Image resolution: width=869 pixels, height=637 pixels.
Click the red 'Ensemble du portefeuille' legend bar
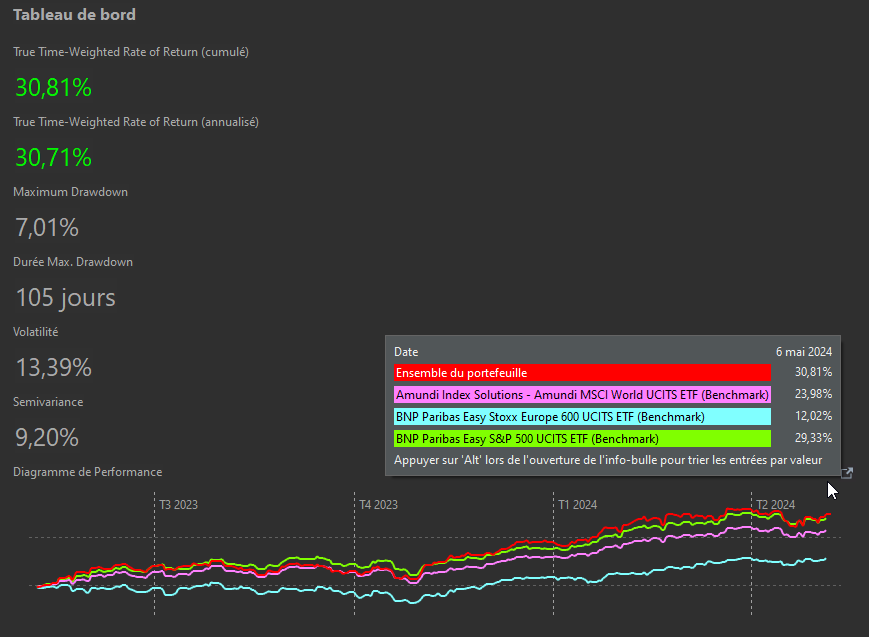[x=582, y=372]
